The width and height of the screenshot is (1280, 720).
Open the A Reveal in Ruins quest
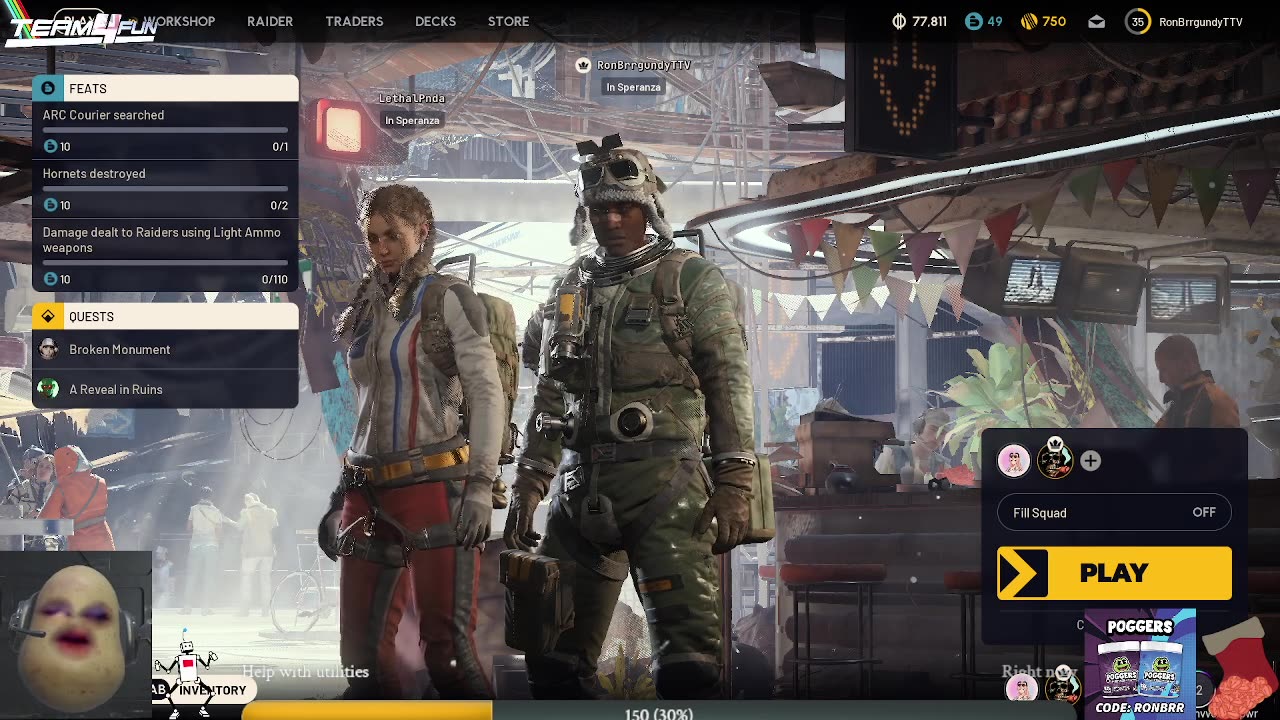click(165, 389)
